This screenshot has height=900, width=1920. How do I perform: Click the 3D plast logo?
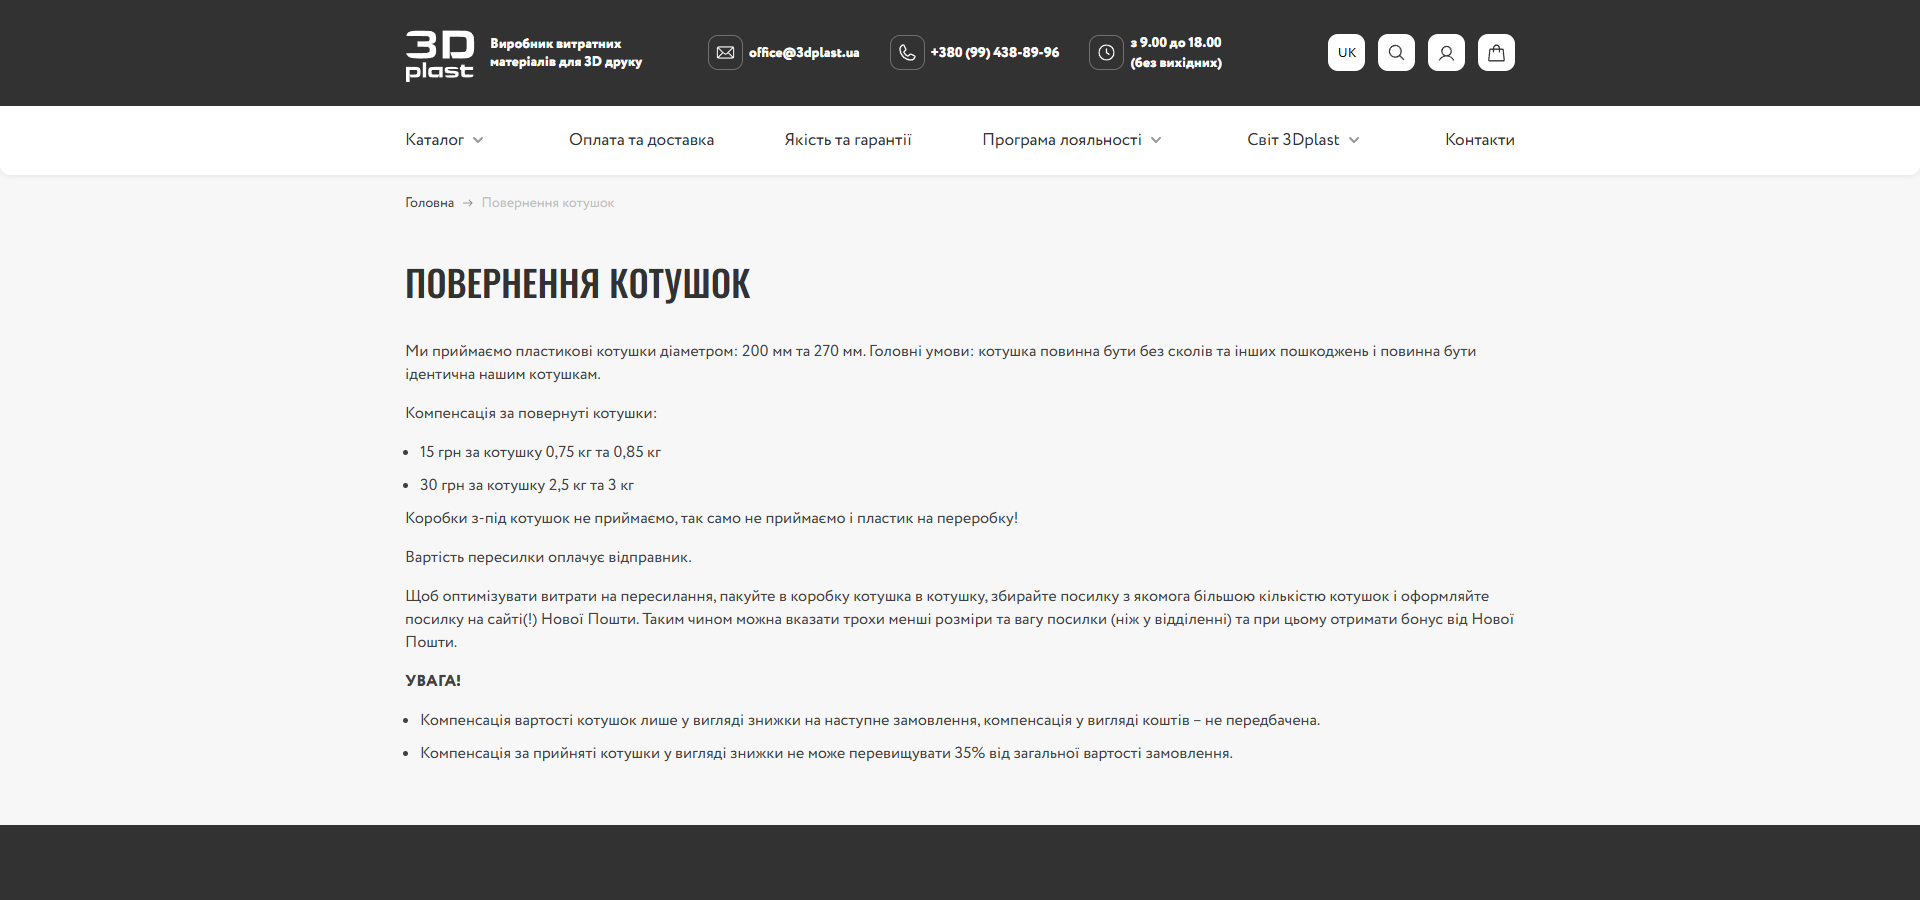pos(439,55)
